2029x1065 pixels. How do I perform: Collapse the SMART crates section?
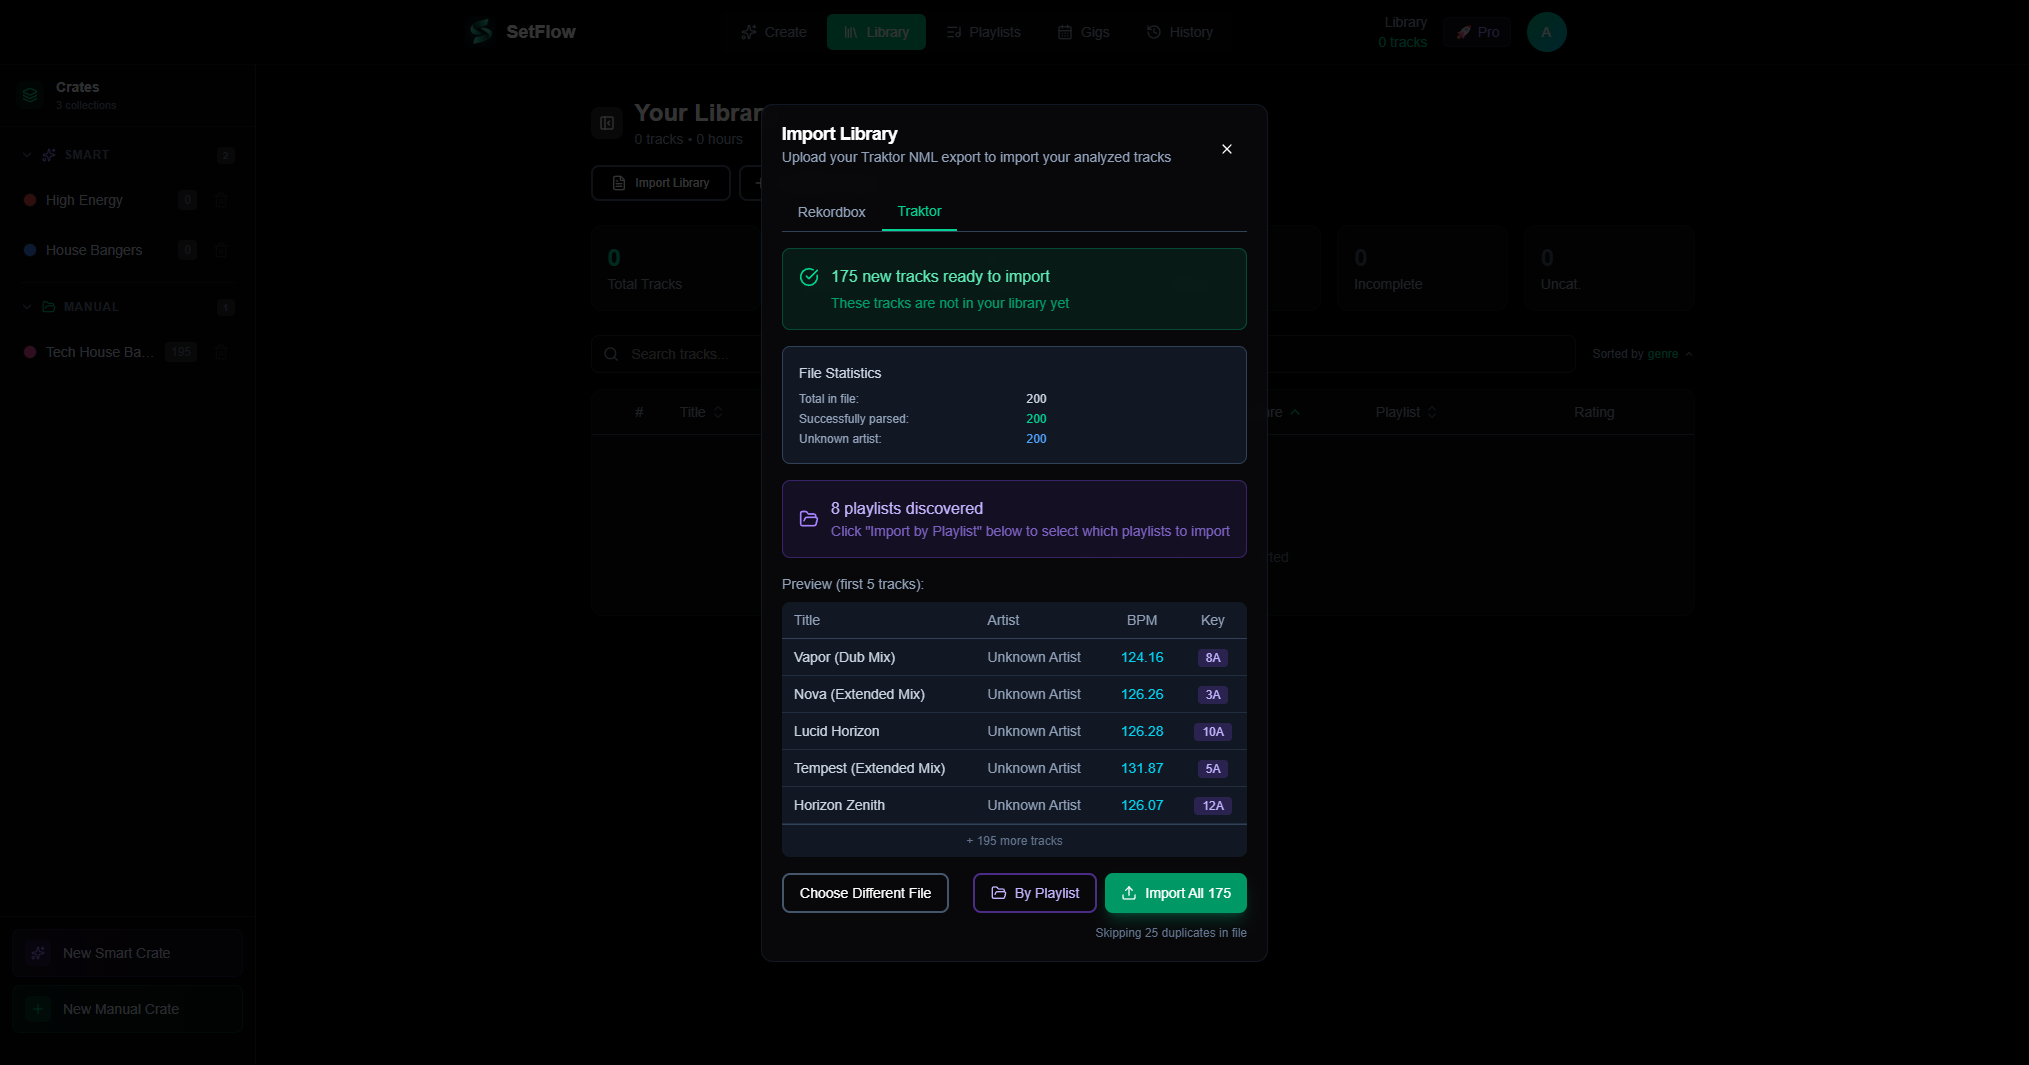[25, 155]
